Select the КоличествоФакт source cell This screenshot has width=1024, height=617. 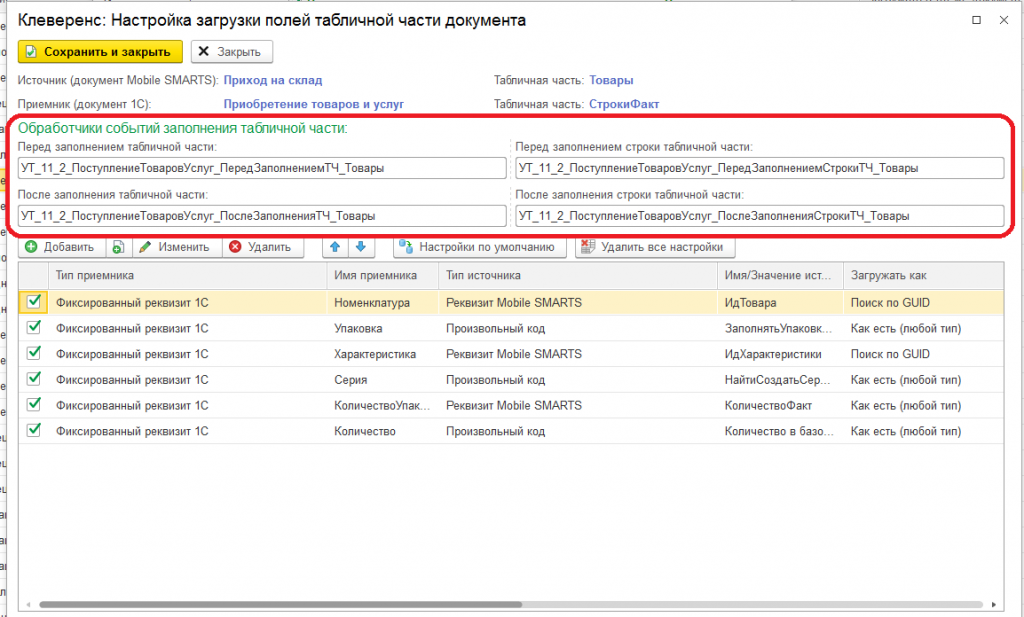(780, 405)
